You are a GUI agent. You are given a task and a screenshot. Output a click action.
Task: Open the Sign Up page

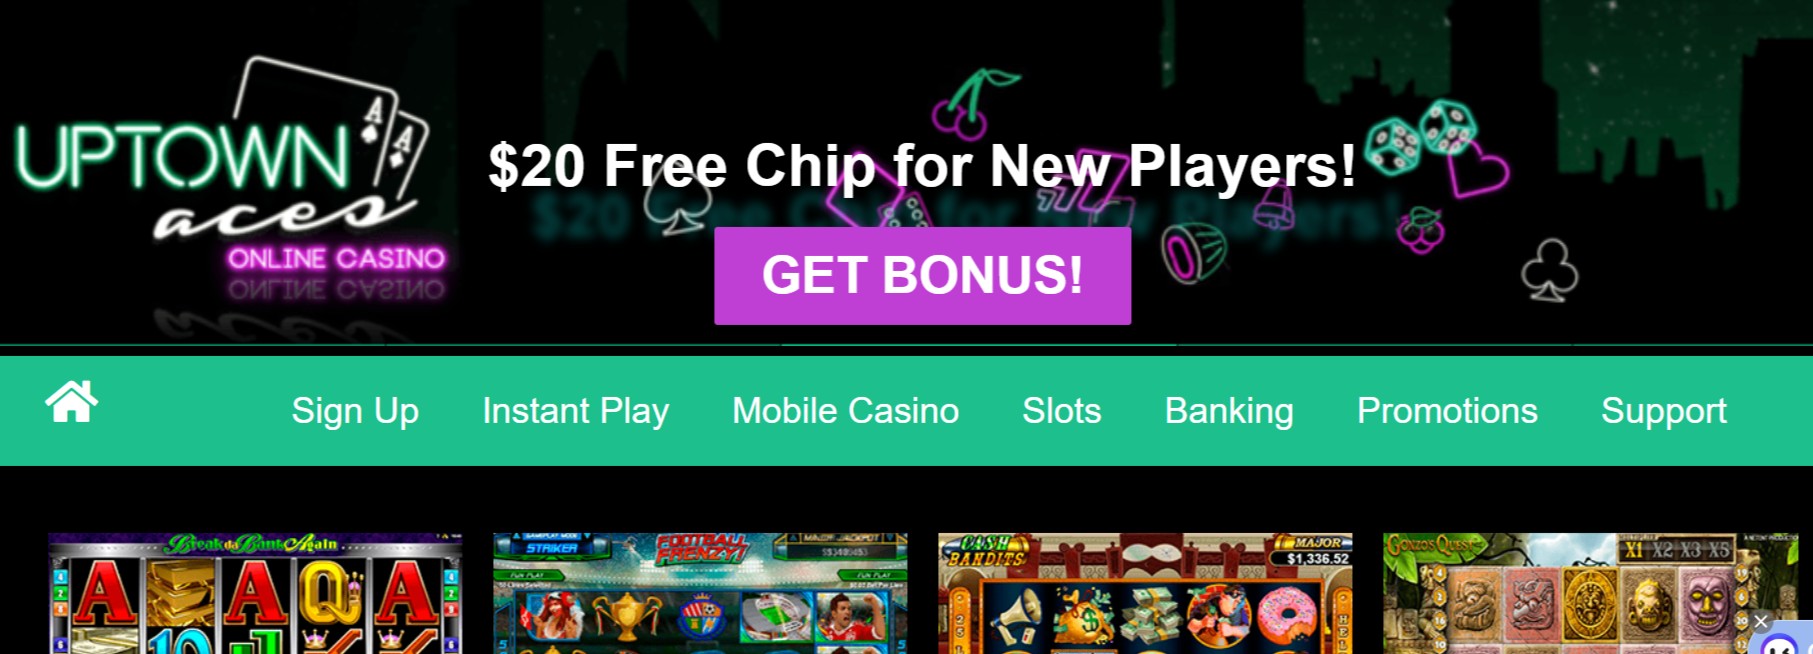coord(355,411)
